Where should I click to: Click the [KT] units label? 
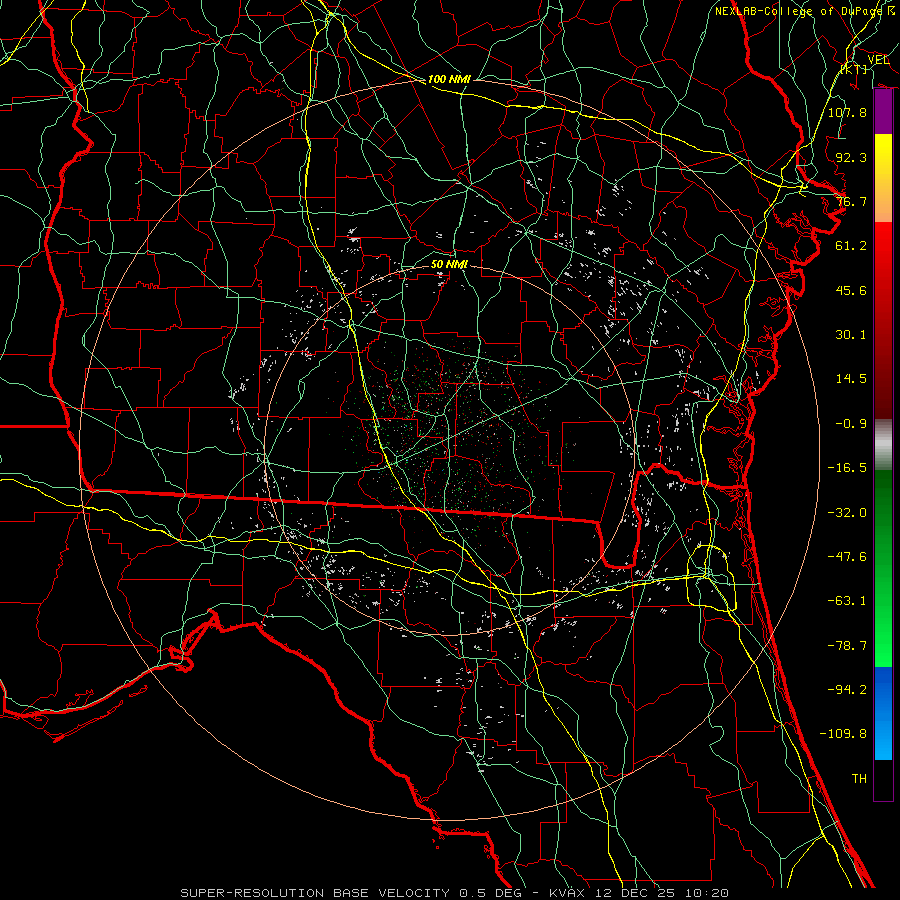(854, 69)
